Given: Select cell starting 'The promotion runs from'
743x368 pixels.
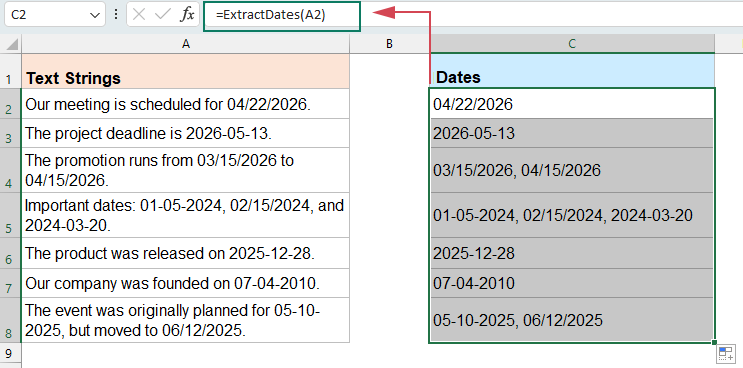Looking at the screenshot, I should (186, 170).
